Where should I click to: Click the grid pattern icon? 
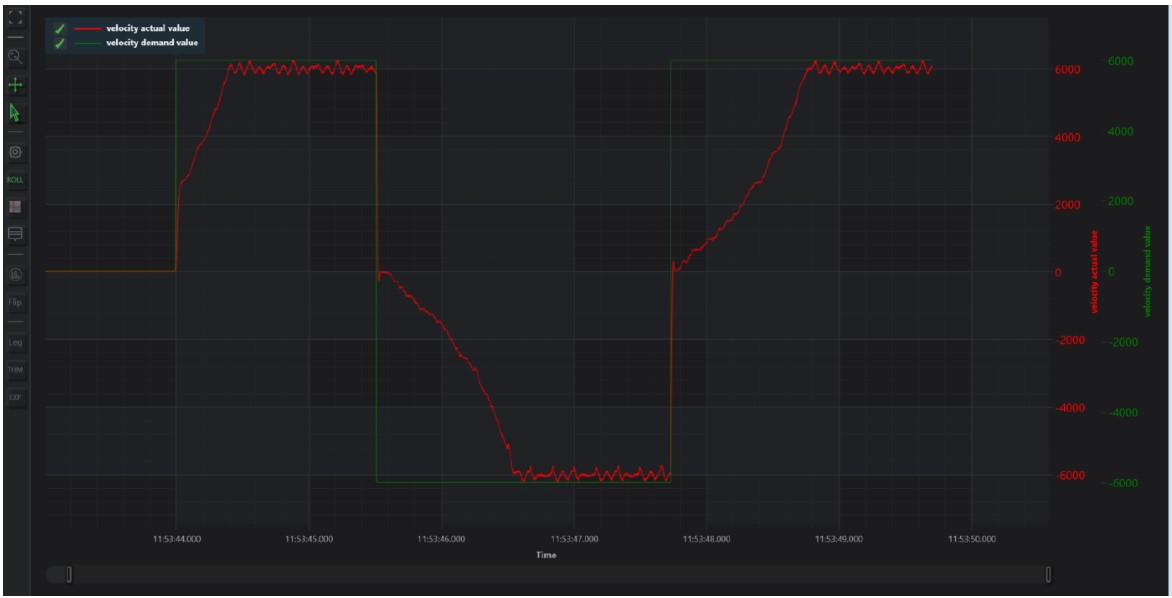click(15, 207)
